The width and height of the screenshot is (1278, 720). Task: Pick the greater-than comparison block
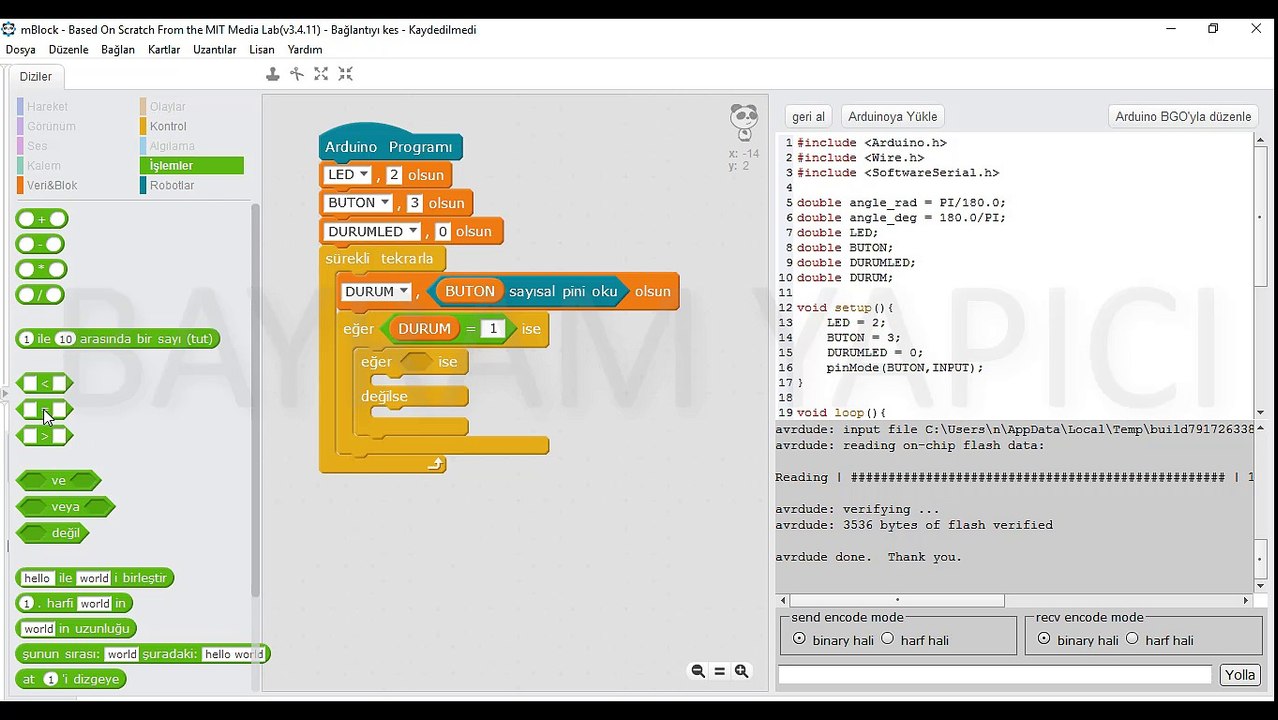tap(45, 436)
